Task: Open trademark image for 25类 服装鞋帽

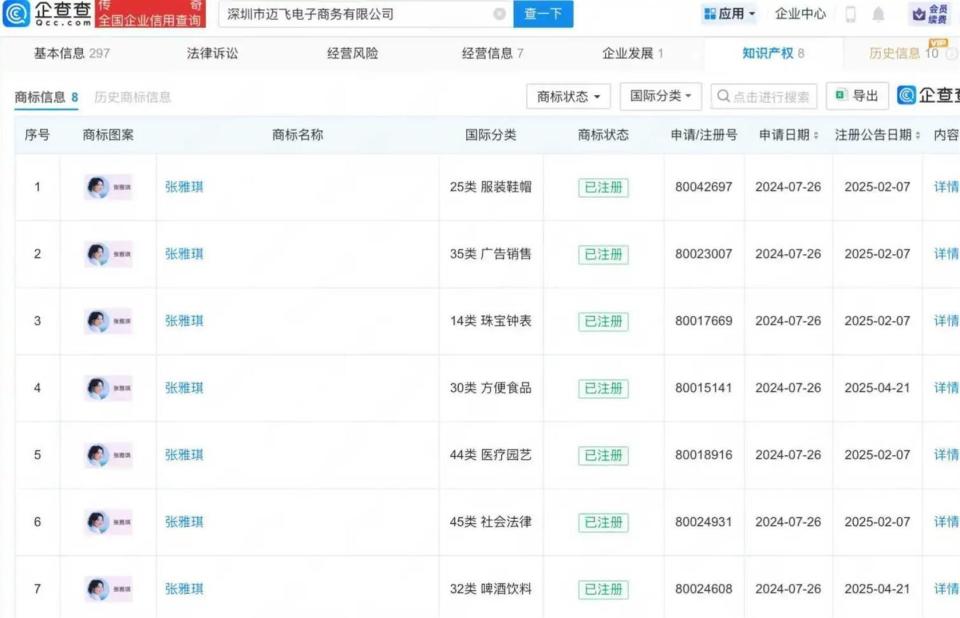Action: pyautogui.click(x=108, y=187)
